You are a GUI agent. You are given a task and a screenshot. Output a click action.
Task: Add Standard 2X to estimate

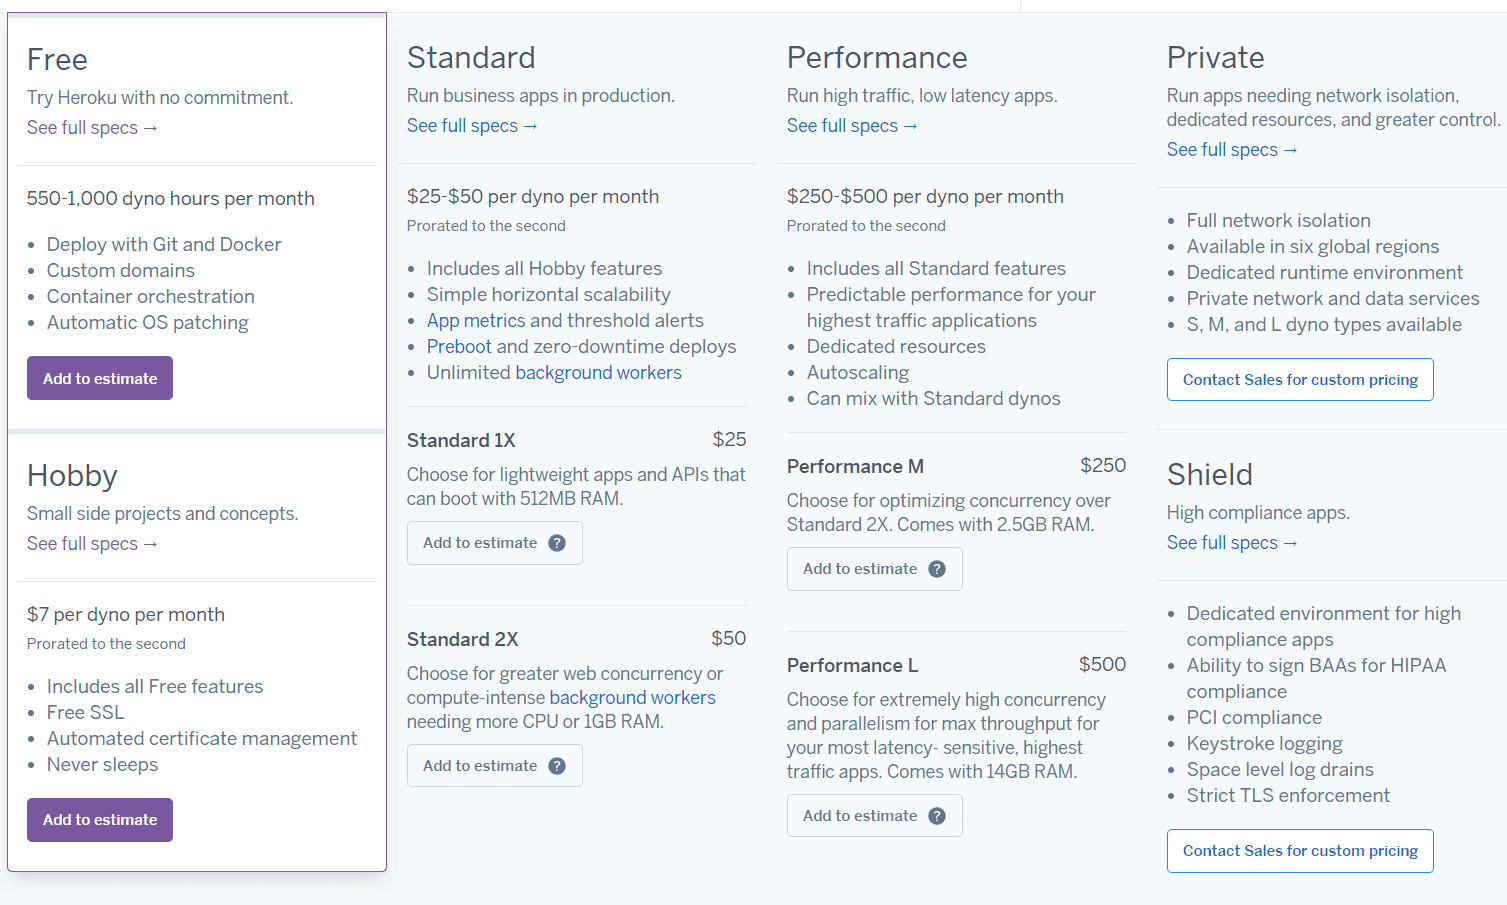point(480,766)
